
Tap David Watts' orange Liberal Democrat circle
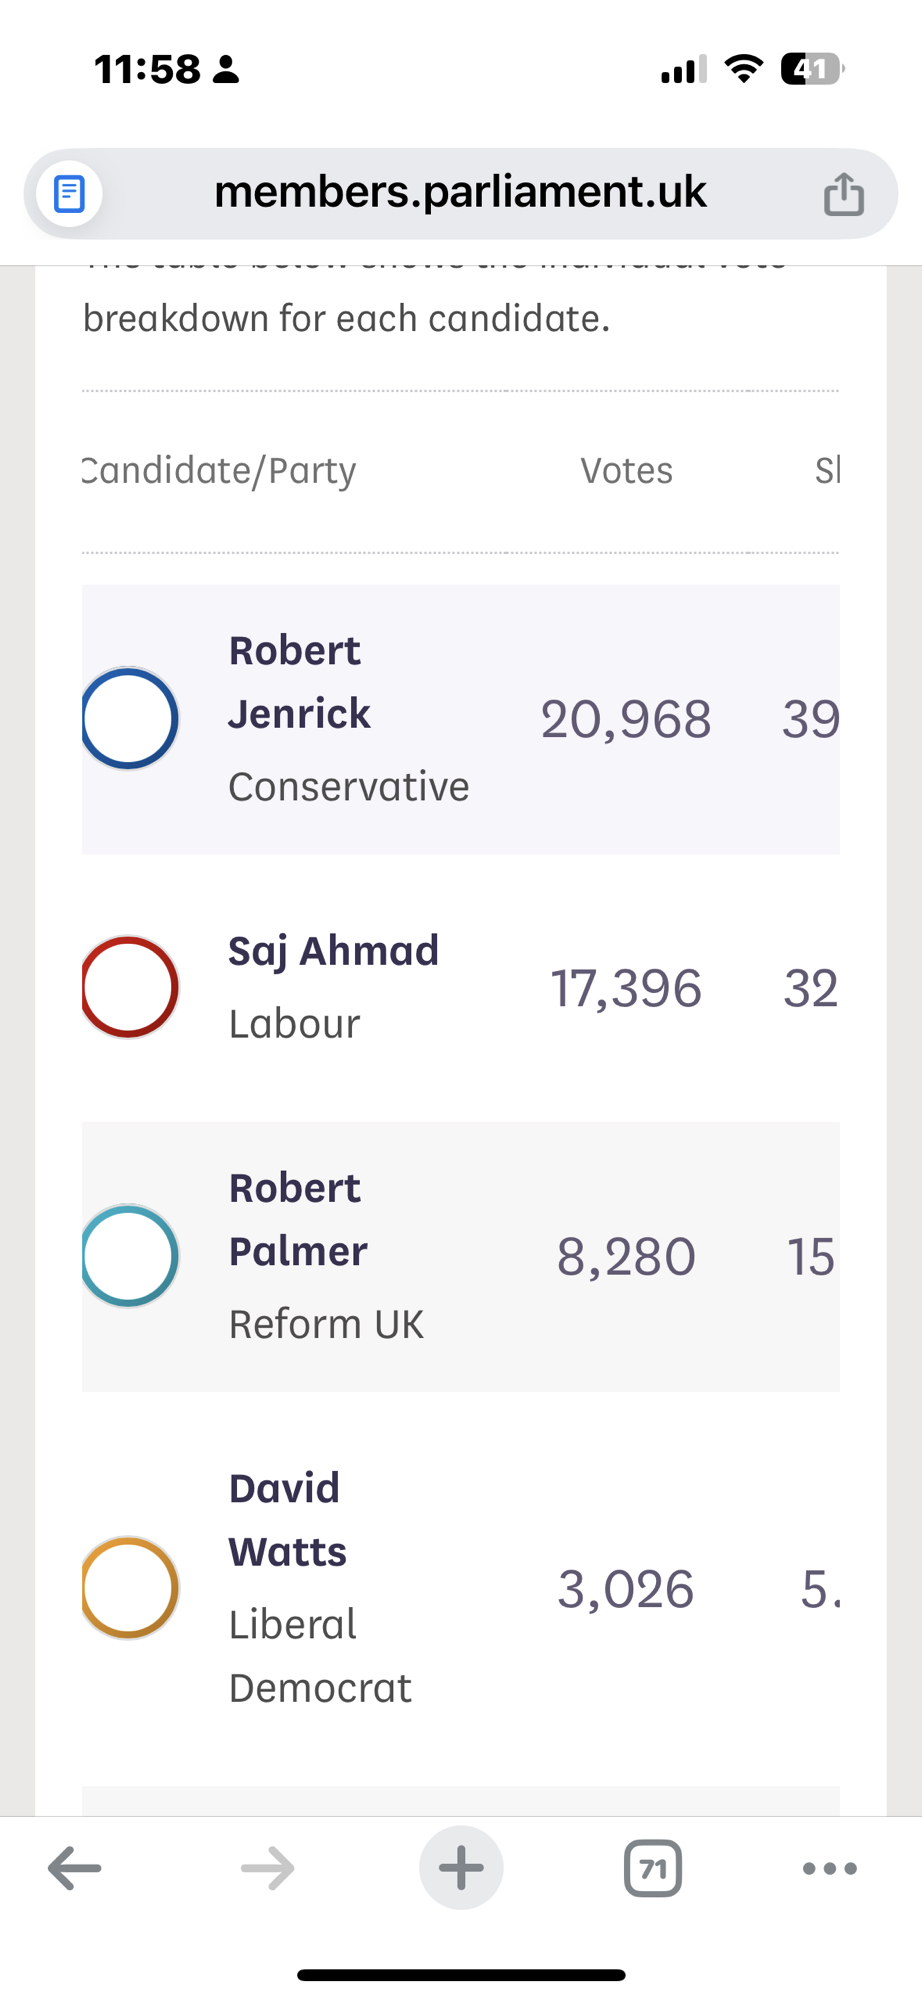click(130, 1587)
